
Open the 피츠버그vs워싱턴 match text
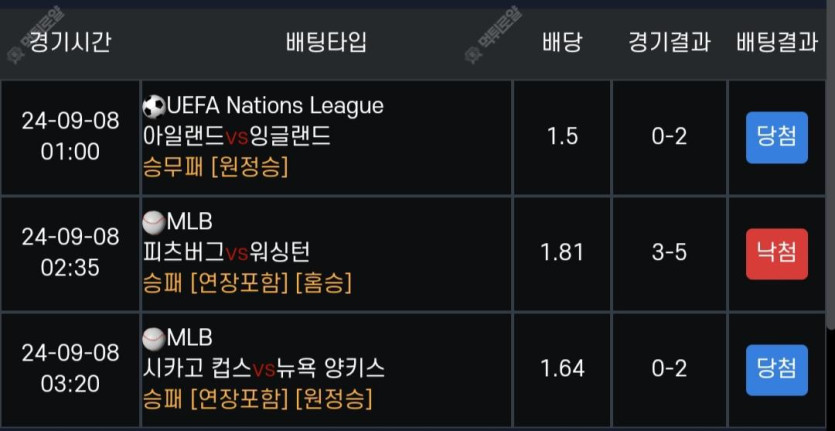(x=226, y=253)
